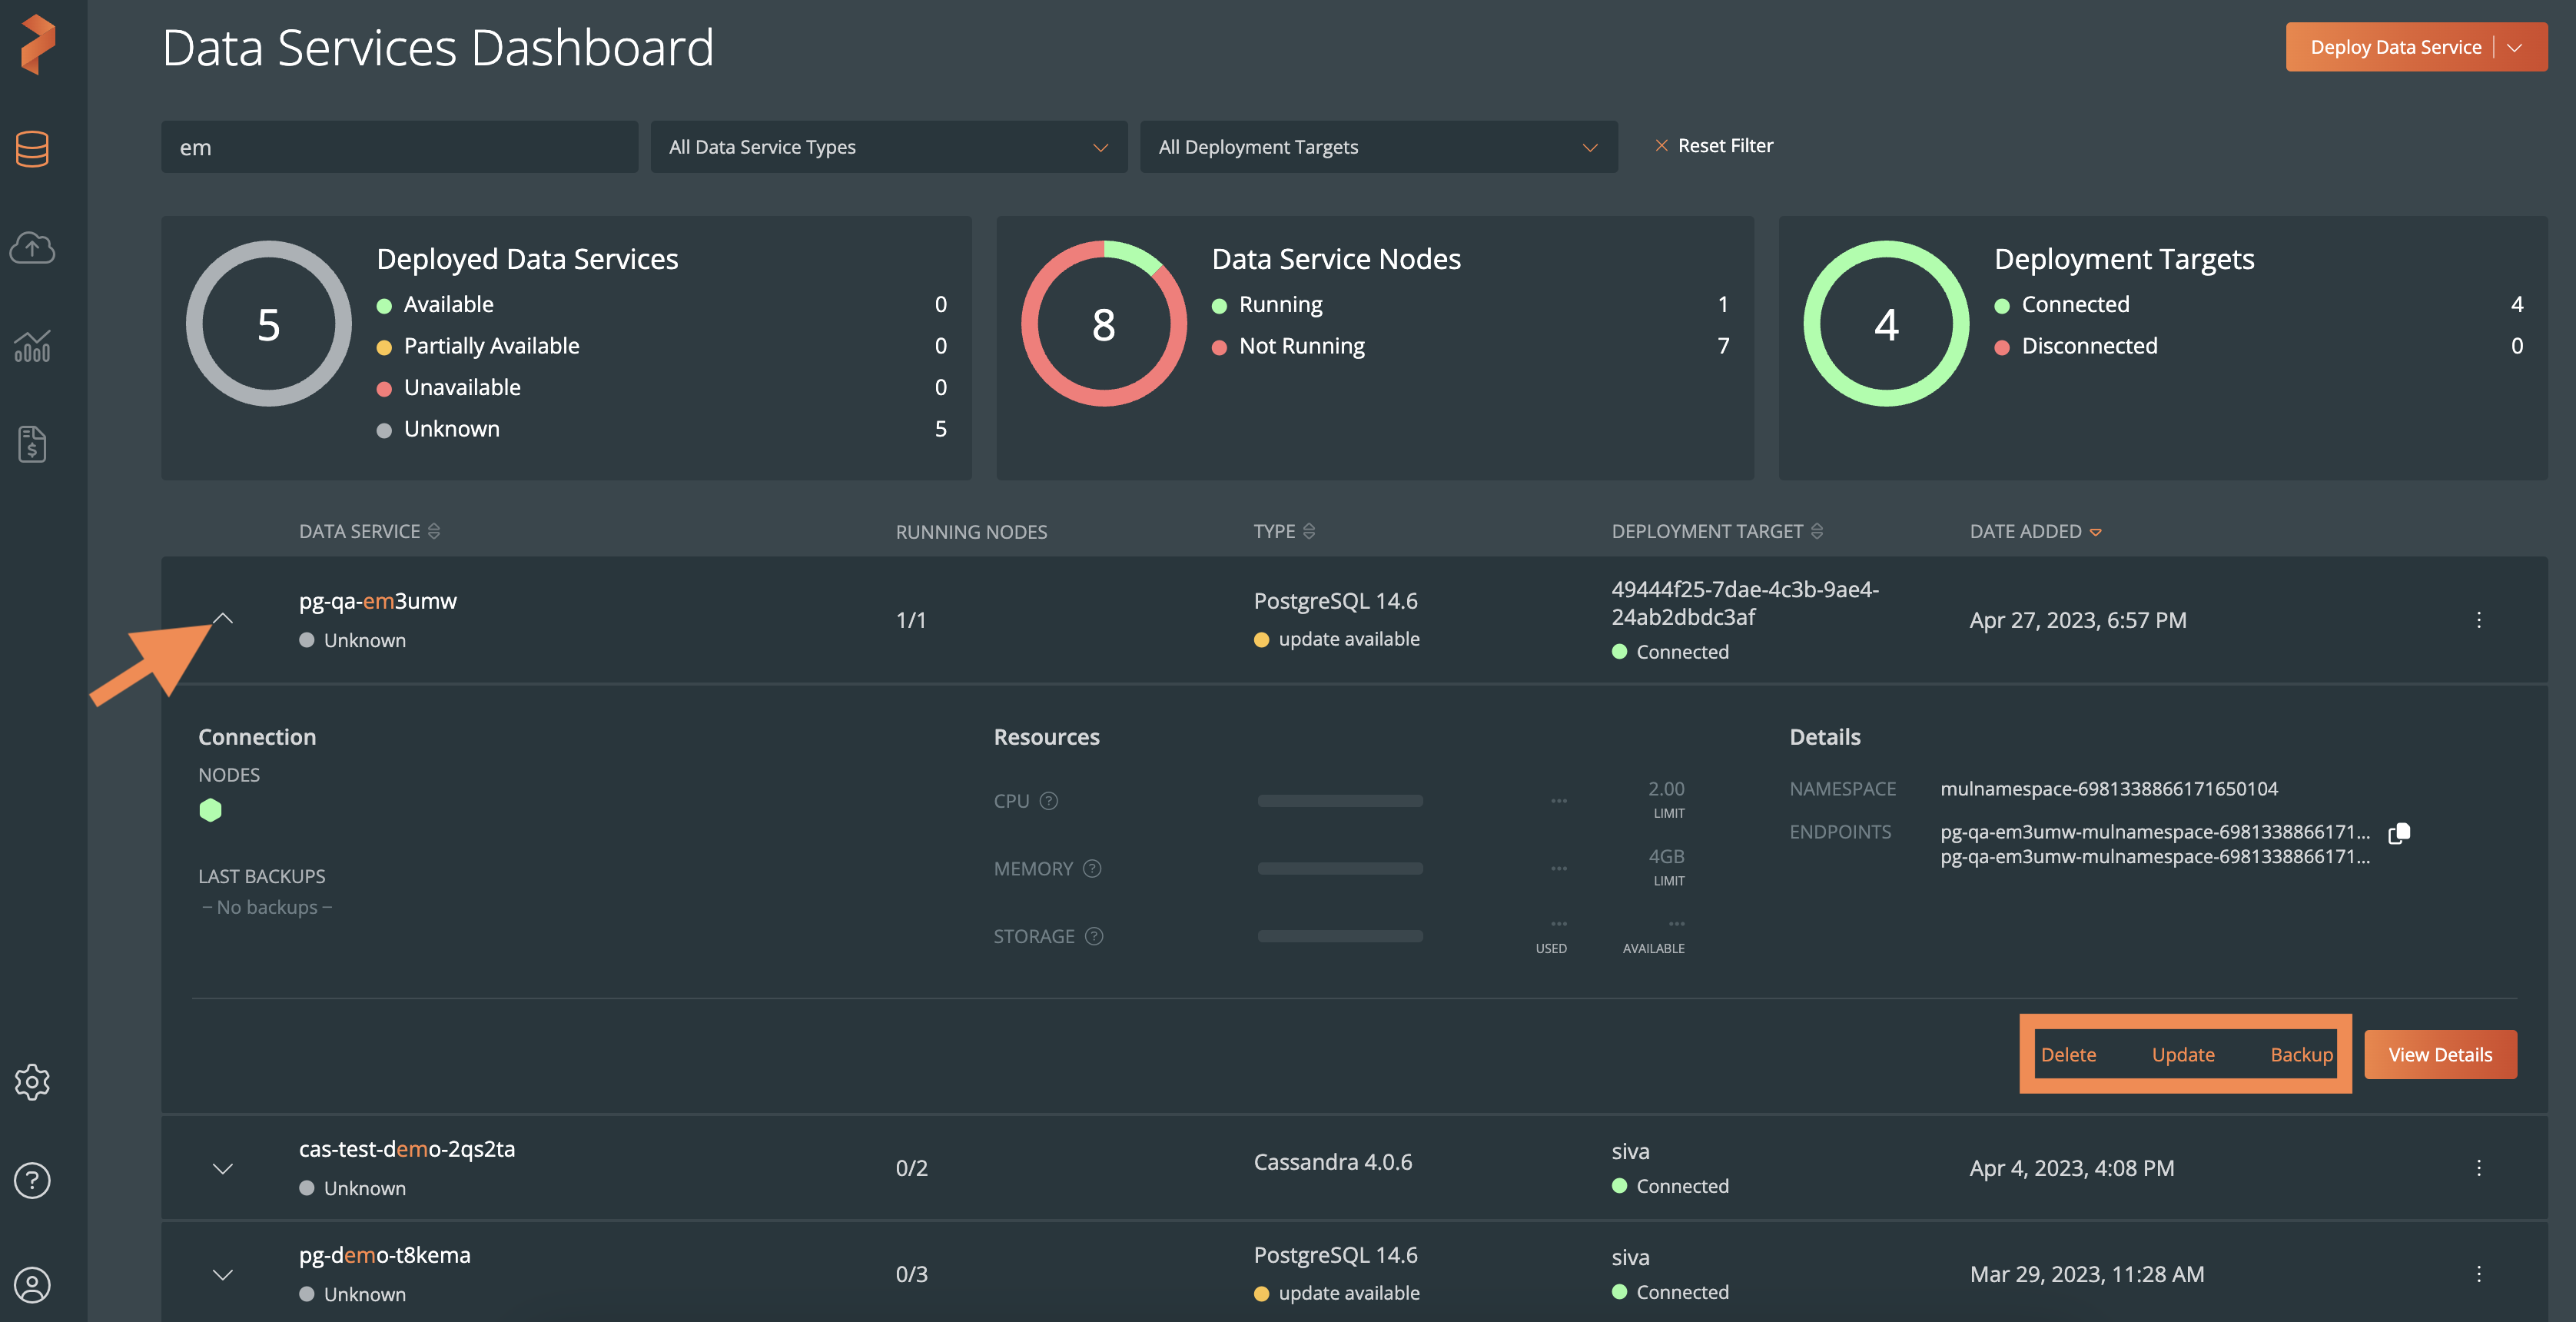Viewport: 2576px width, 1322px height.
Task: Click the Data Services Dashboard title
Action: point(438,48)
